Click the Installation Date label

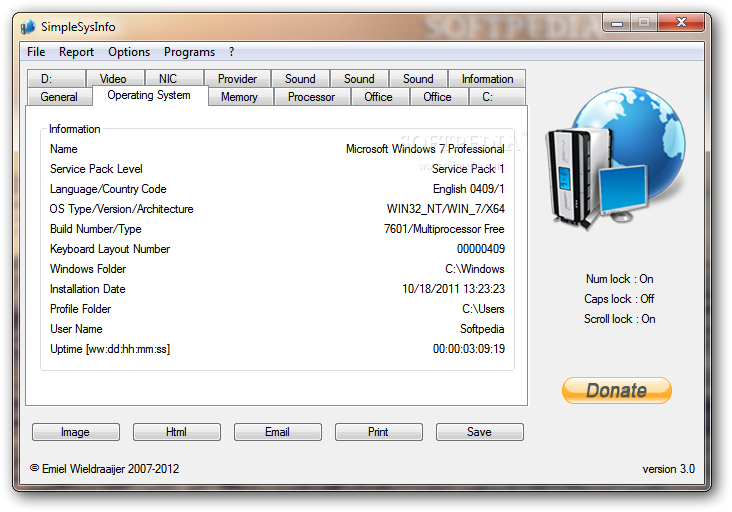(x=88, y=289)
